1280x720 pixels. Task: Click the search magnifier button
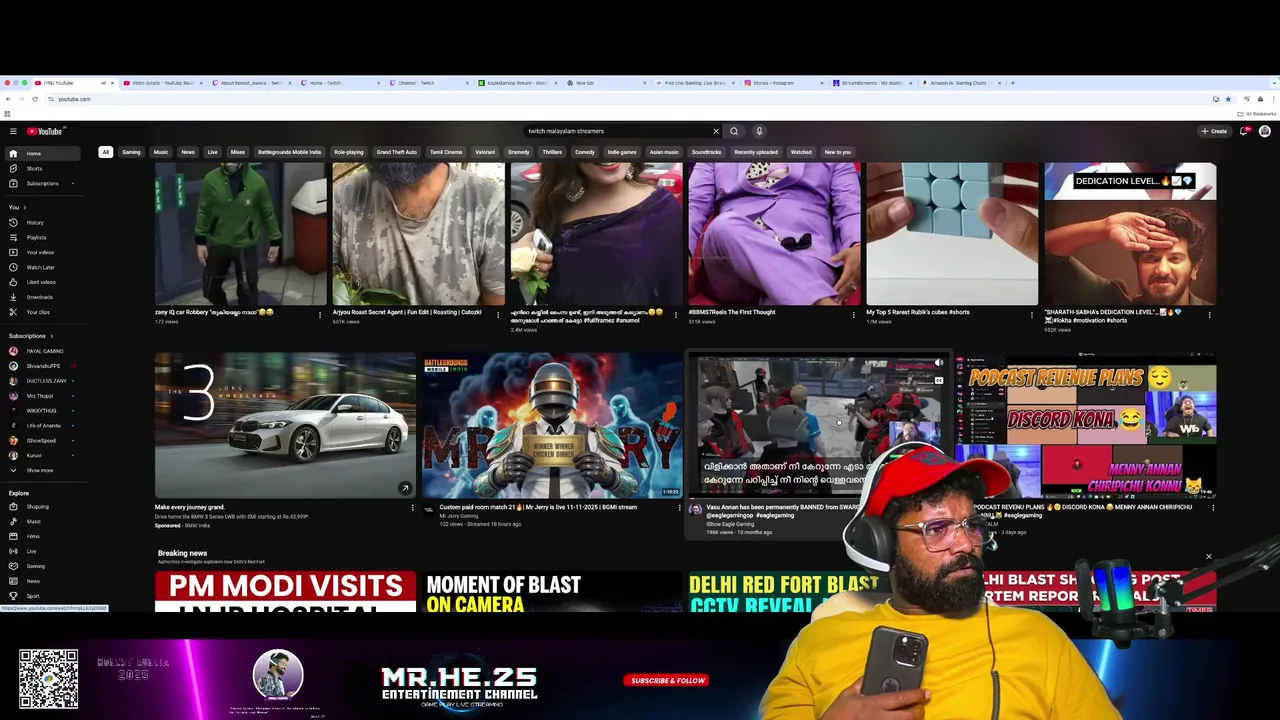click(x=734, y=131)
